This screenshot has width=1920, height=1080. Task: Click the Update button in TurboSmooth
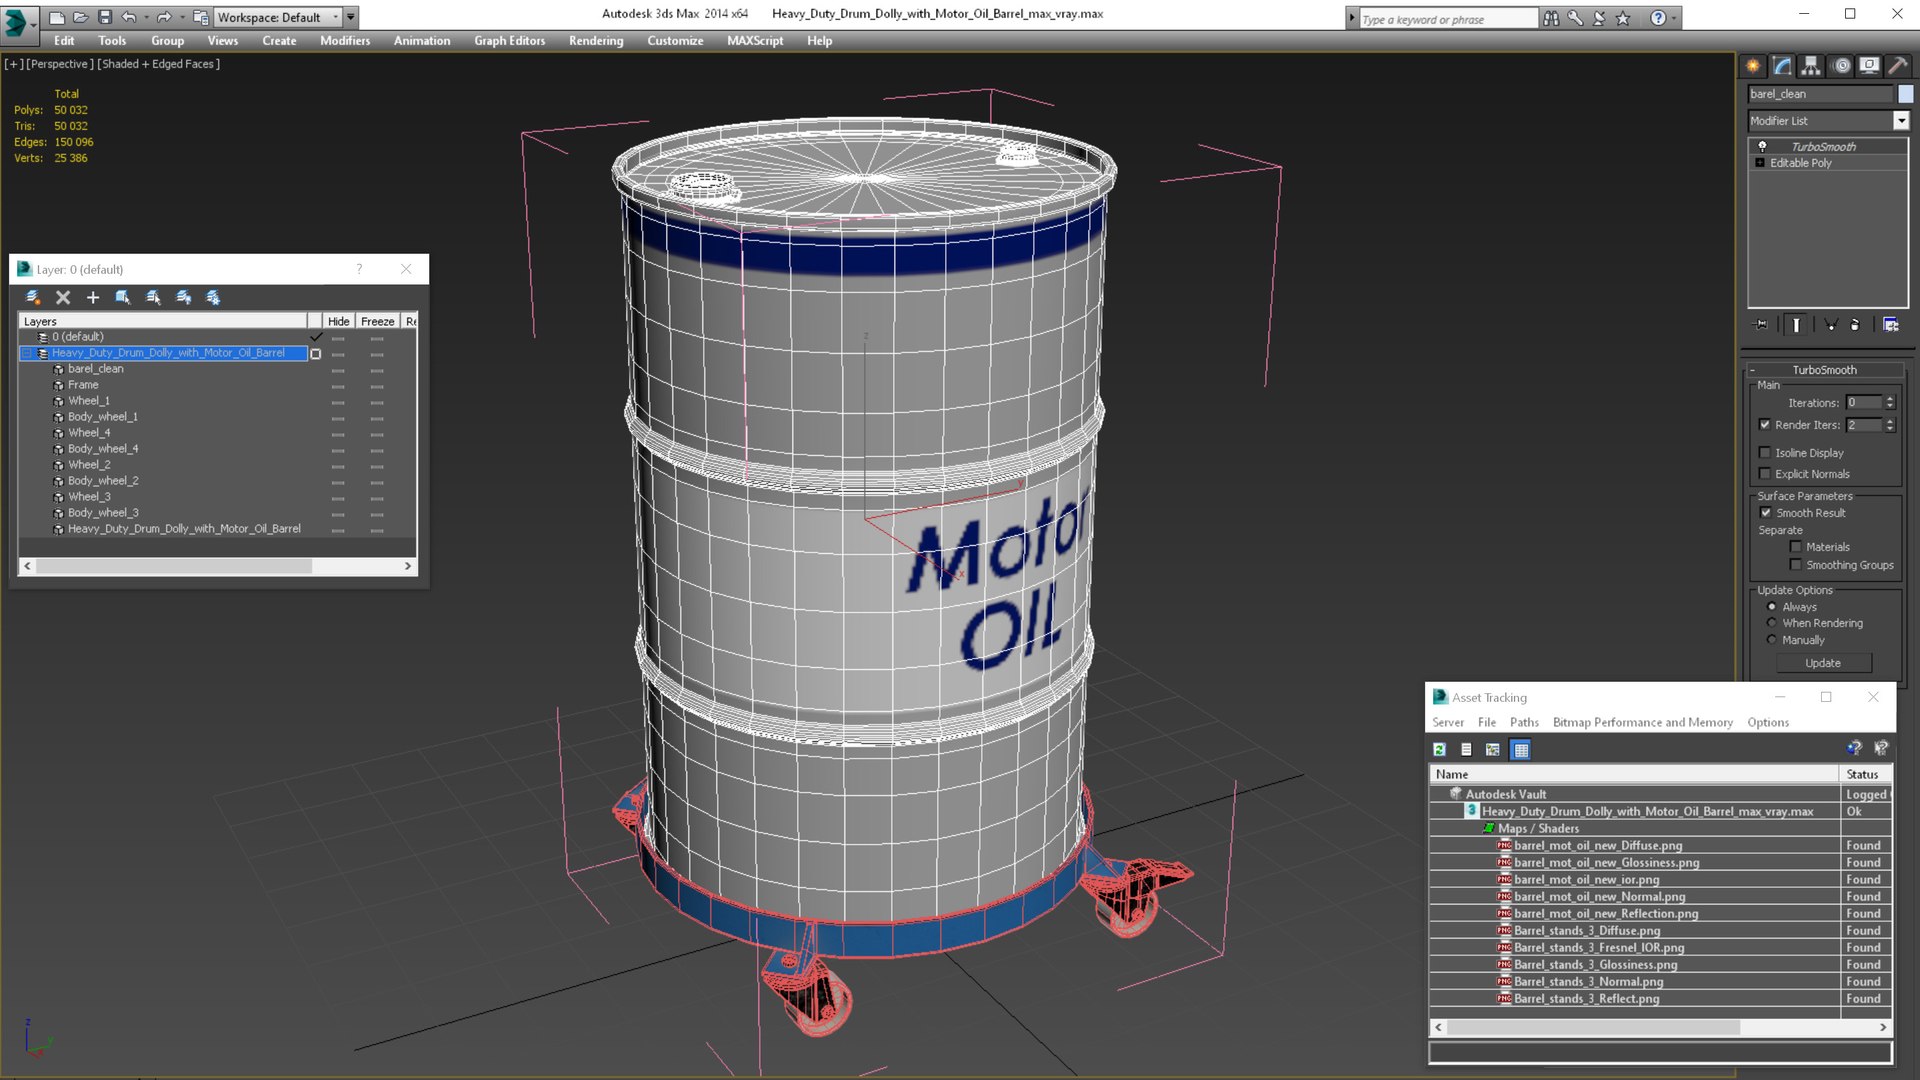click(x=1823, y=663)
